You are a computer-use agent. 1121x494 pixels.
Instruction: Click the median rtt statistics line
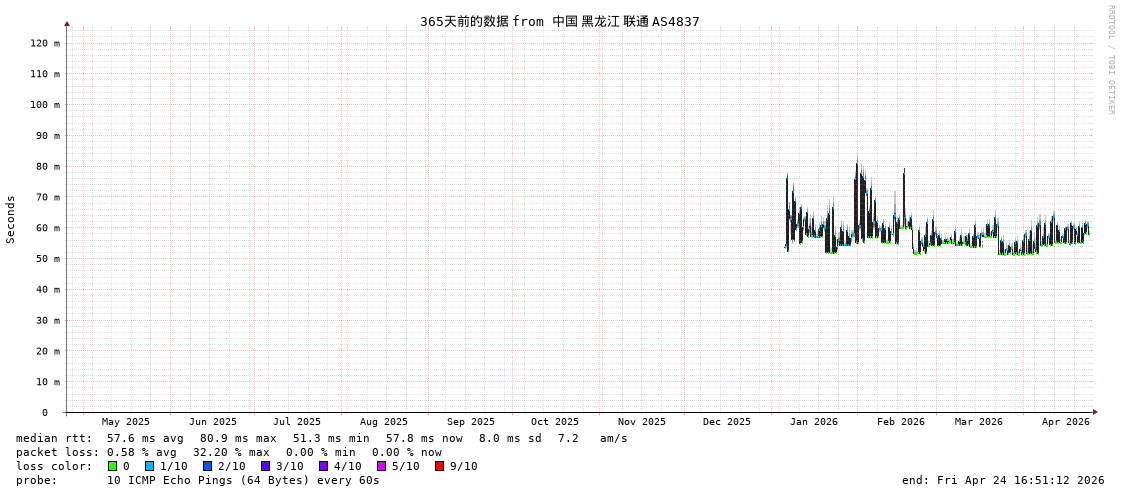click(x=321, y=438)
